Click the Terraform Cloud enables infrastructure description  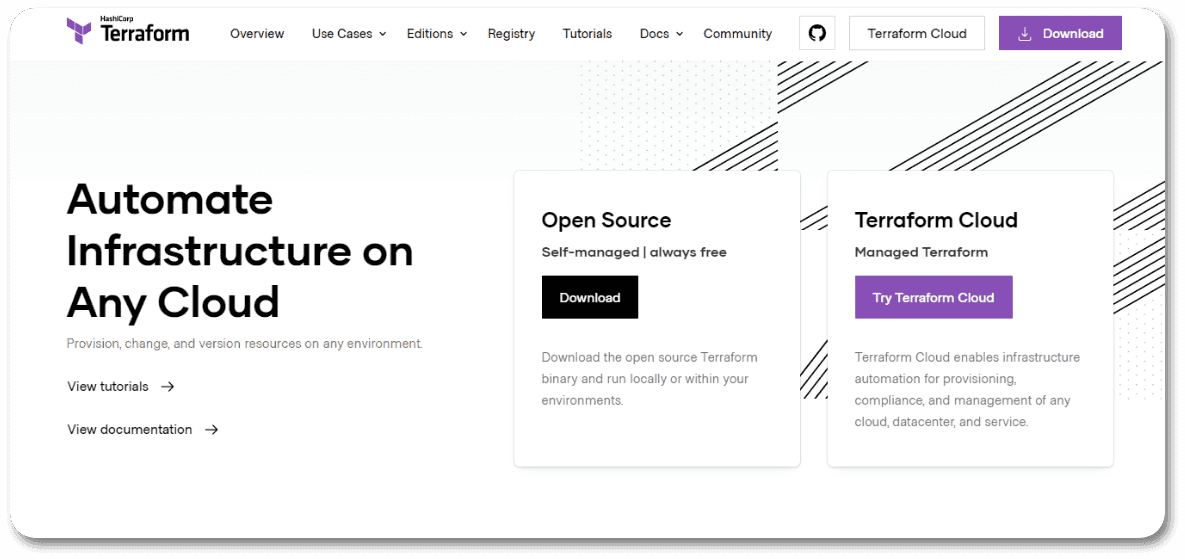[x=967, y=389]
